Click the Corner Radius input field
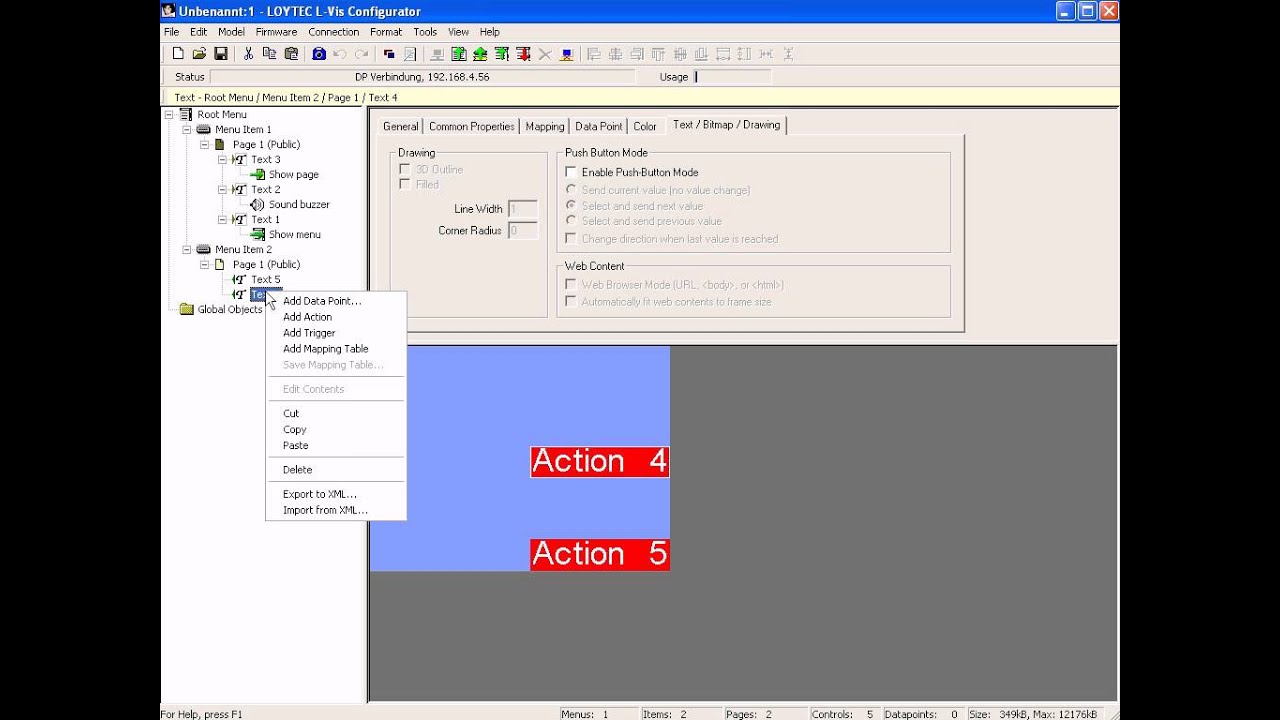Screen dimensions: 1280x720 click(523, 231)
